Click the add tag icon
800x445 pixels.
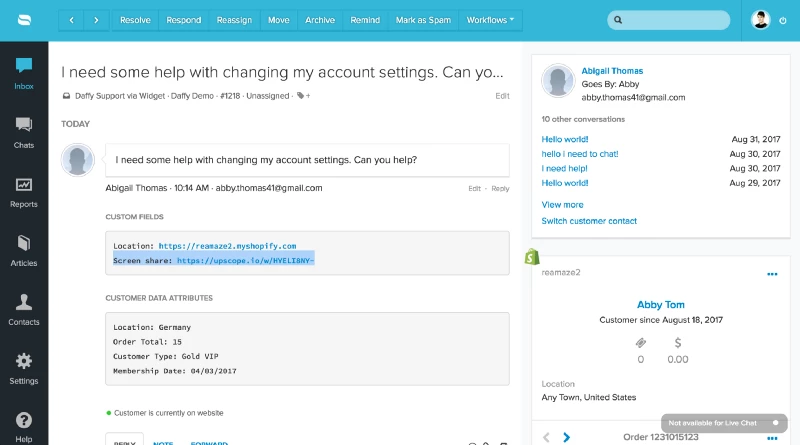coord(302,96)
